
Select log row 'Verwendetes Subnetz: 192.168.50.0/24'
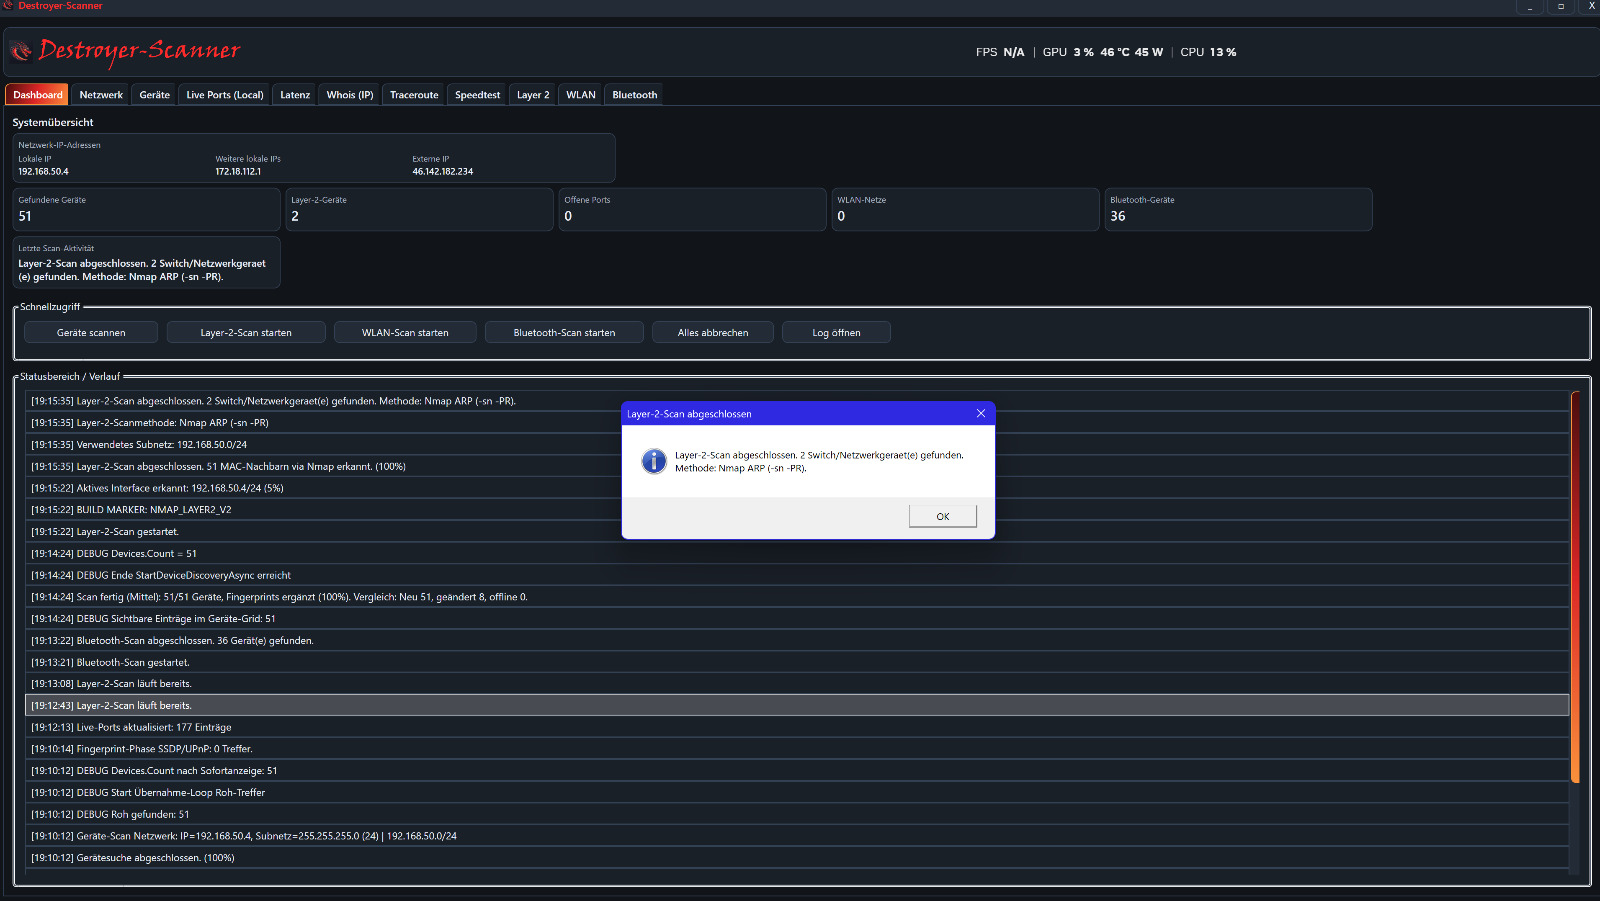click(797, 444)
